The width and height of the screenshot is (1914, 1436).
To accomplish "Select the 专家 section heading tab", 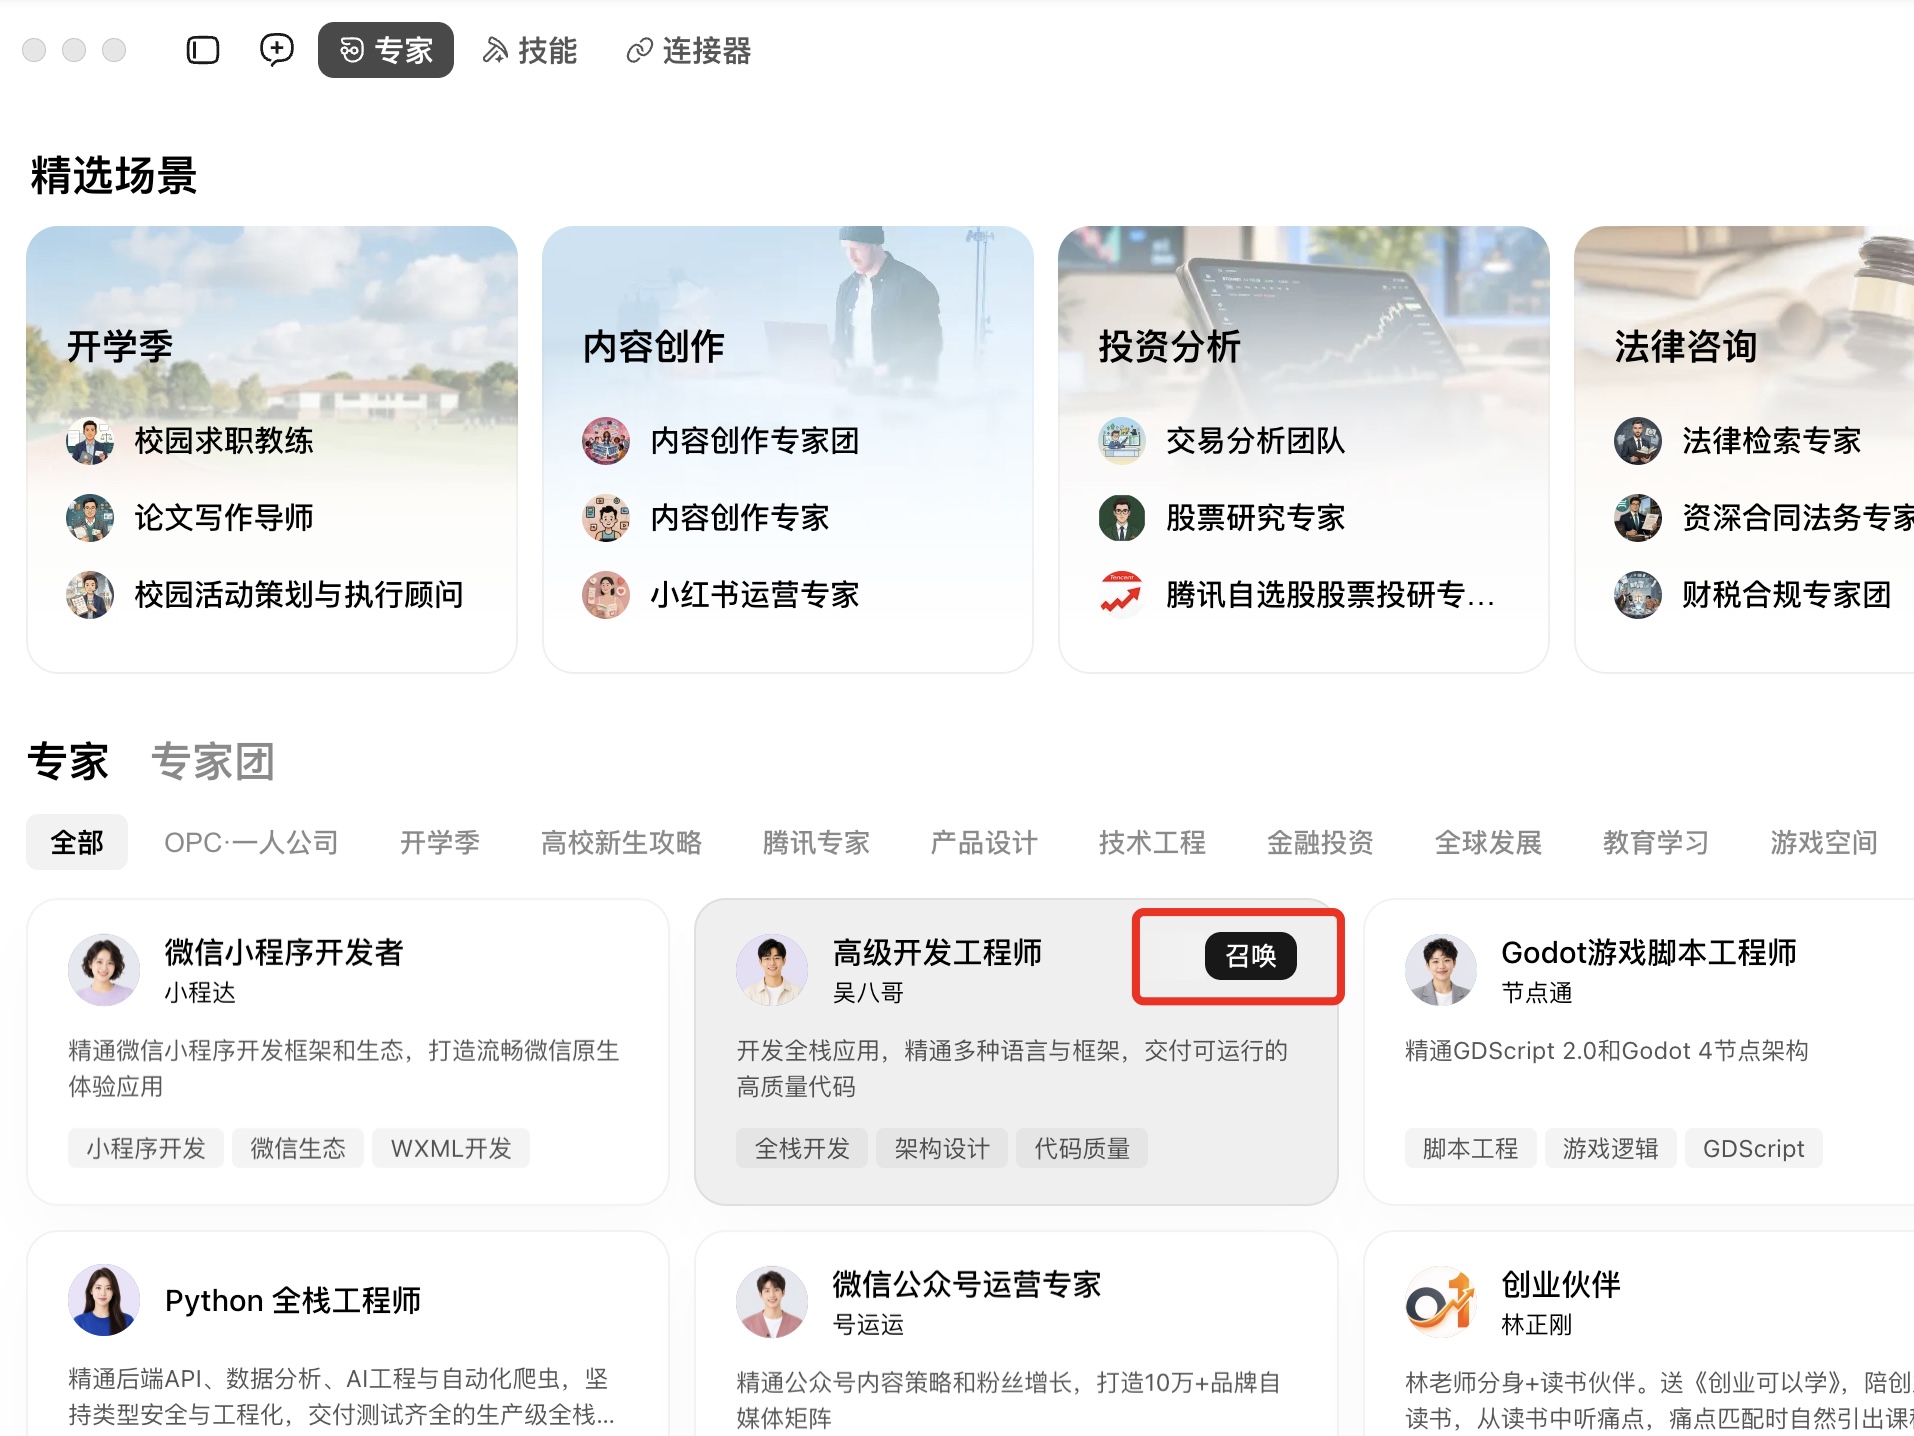I will [68, 761].
